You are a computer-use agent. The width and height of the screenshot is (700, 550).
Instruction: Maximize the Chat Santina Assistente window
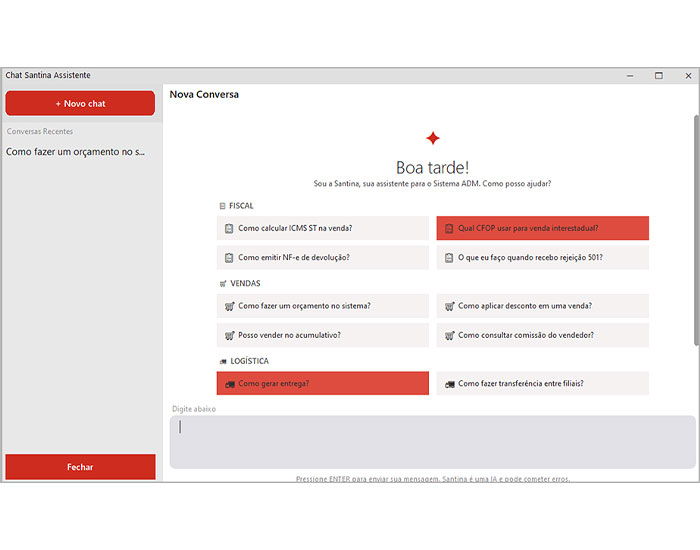pos(658,76)
